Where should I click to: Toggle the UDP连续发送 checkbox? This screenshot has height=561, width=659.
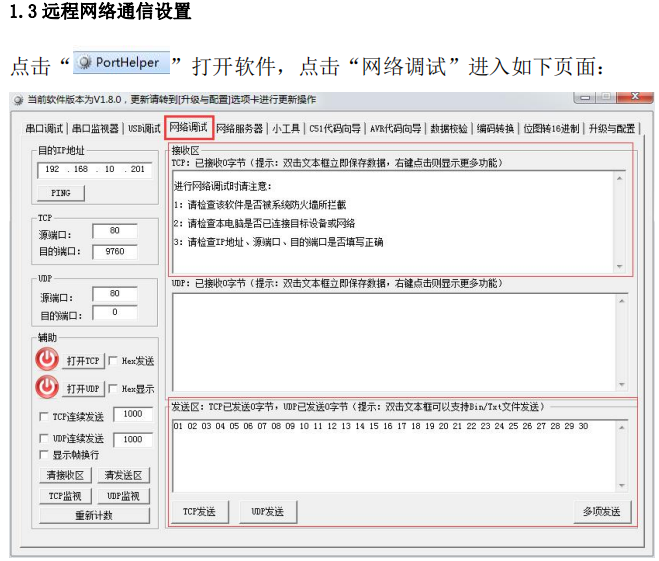(x=43, y=438)
